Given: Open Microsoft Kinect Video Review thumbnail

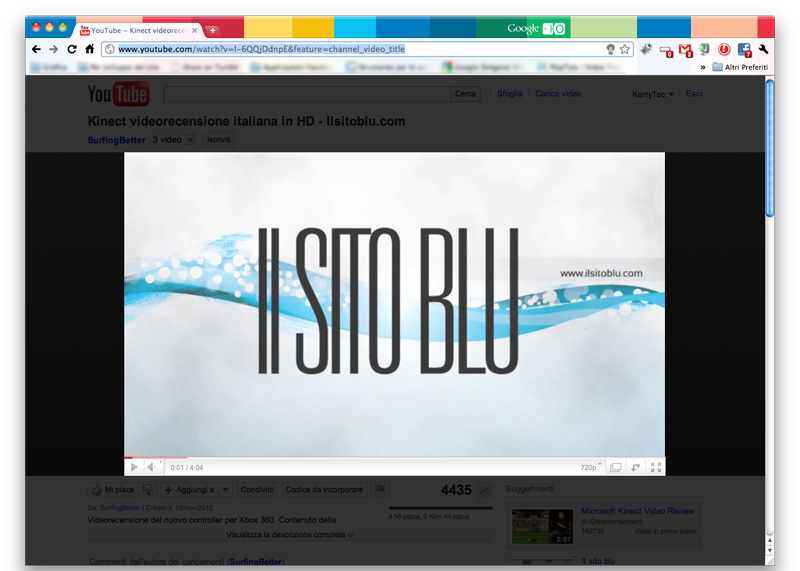Looking at the screenshot, I should pyautogui.click(x=542, y=526).
